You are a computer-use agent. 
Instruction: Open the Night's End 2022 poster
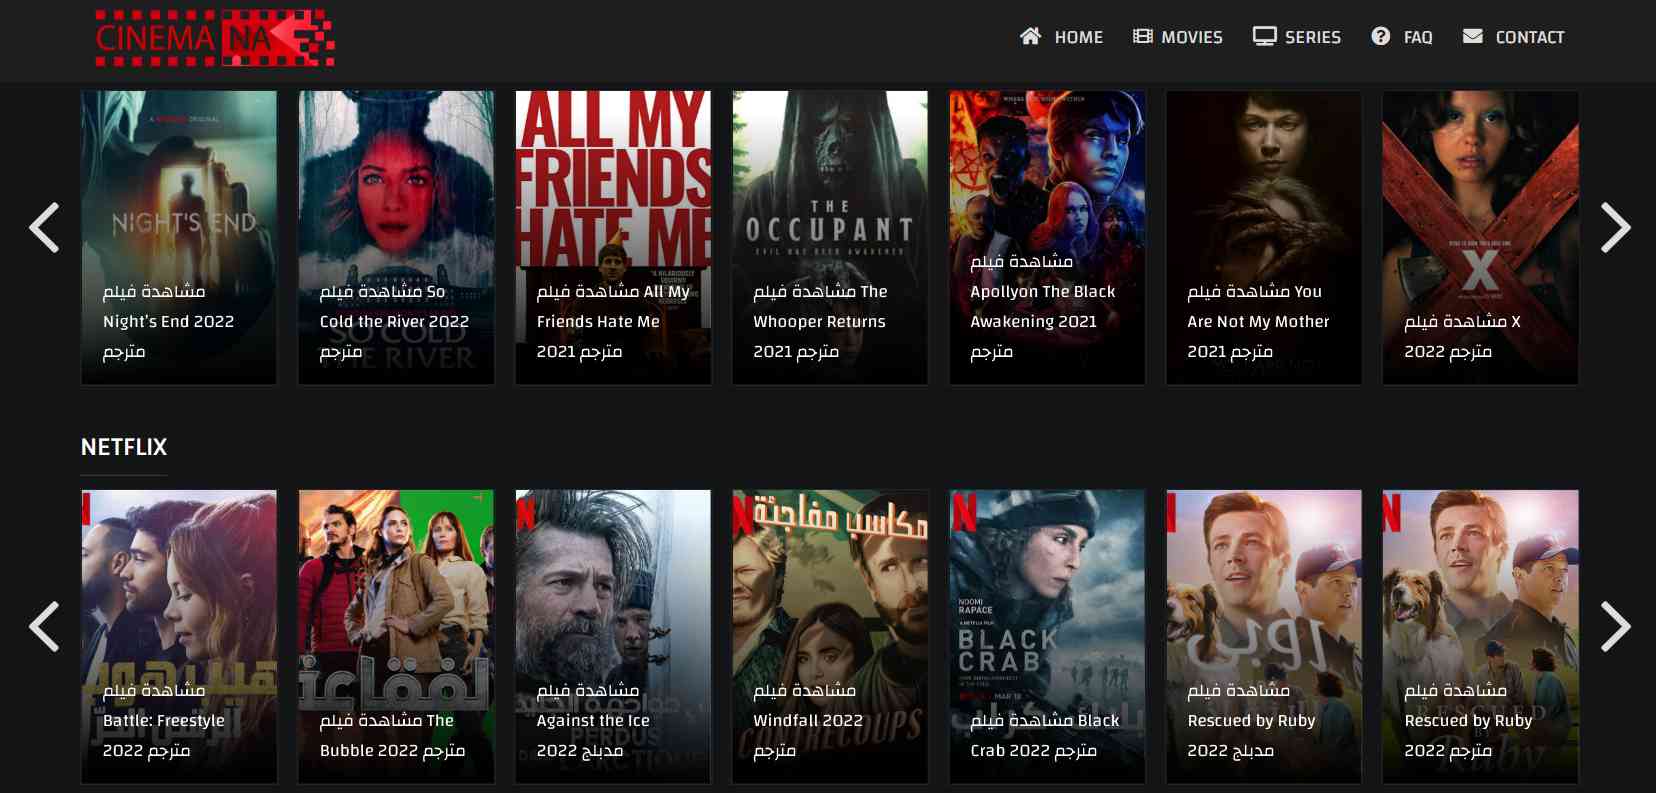(179, 238)
